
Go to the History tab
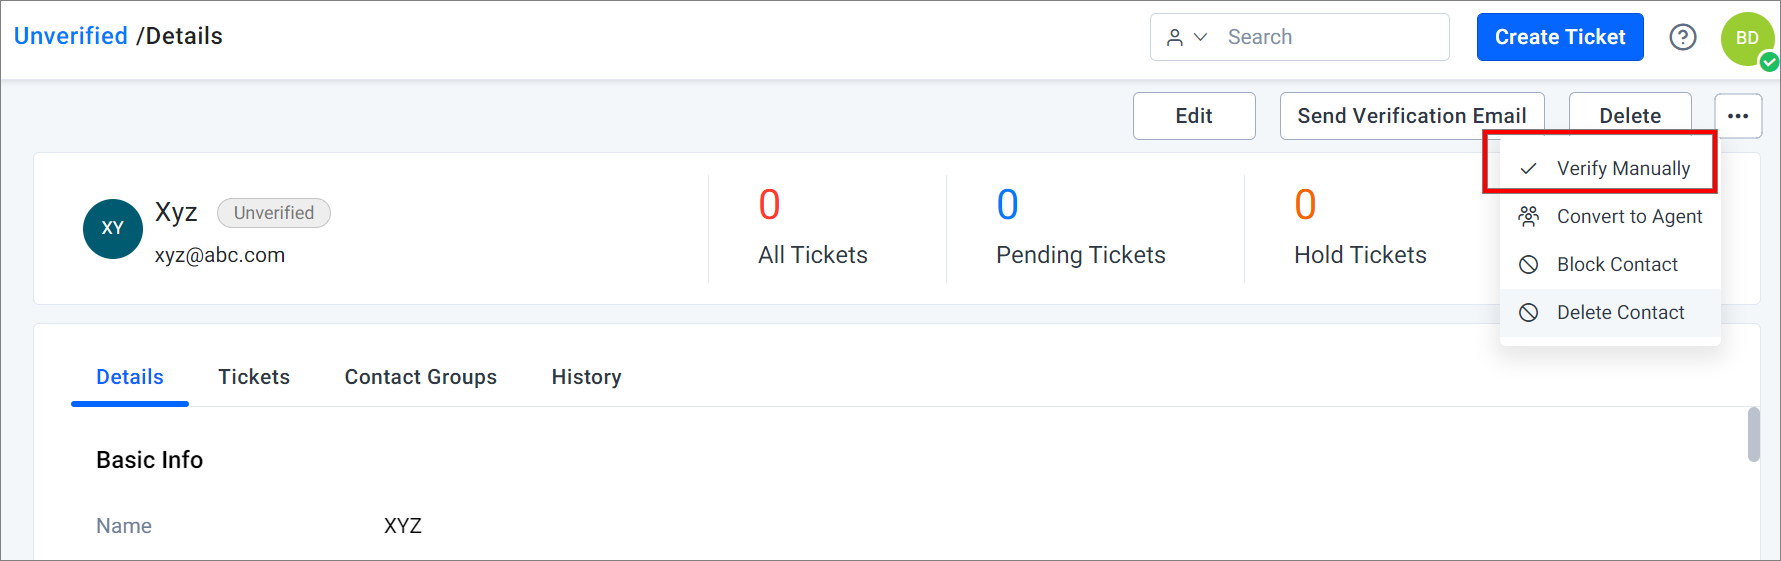pyautogui.click(x=587, y=377)
